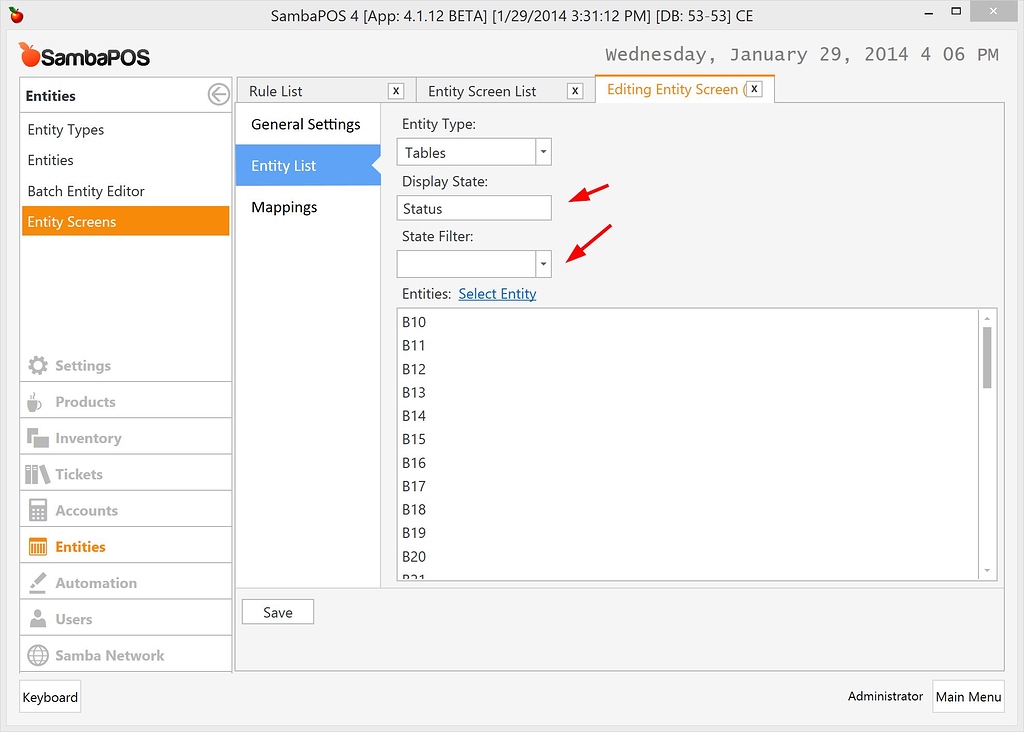Close the Entity Screen List tab
The height and width of the screenshot is (732, 1024).
tap(576, 90)
